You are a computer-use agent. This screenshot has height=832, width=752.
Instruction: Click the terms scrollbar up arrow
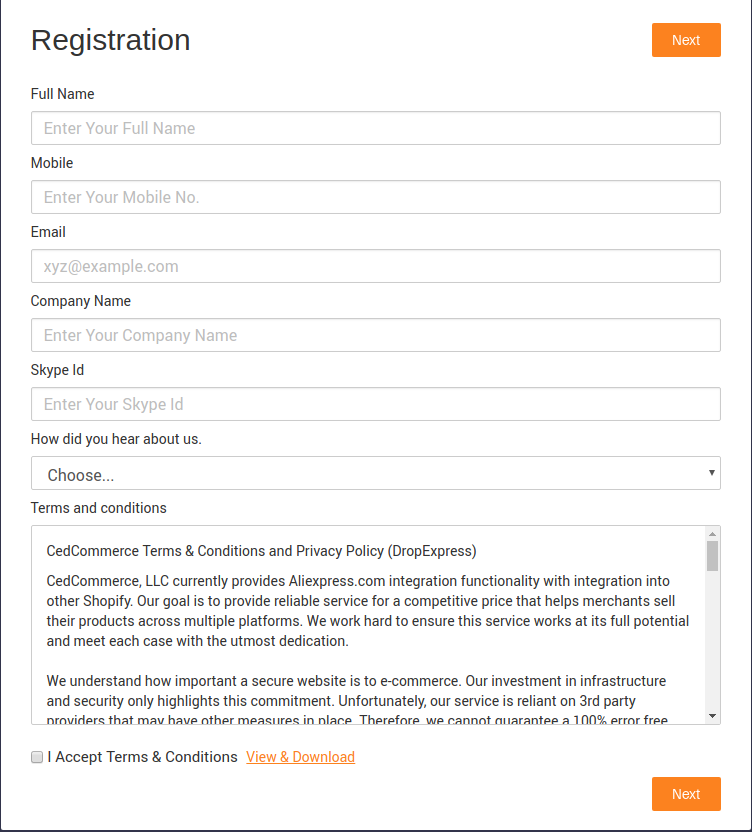712,533
